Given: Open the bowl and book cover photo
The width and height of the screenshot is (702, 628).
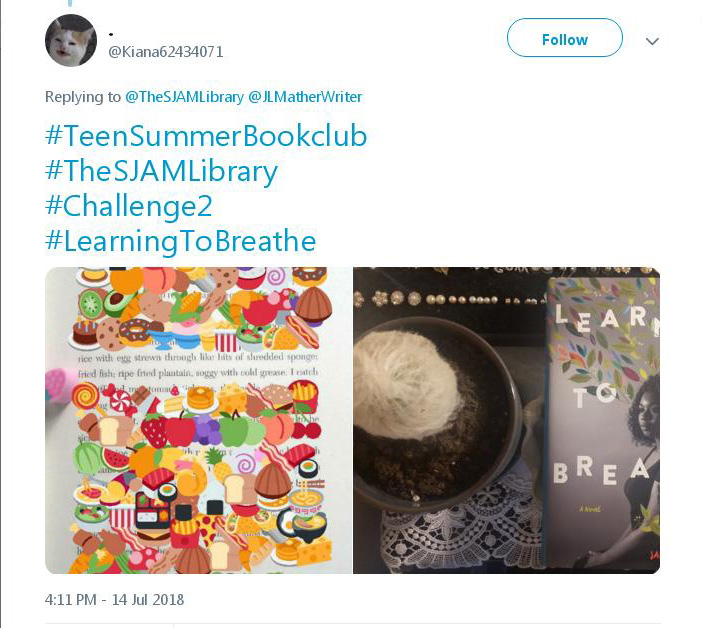Looking at the screenshot, I should pos(506,420).
